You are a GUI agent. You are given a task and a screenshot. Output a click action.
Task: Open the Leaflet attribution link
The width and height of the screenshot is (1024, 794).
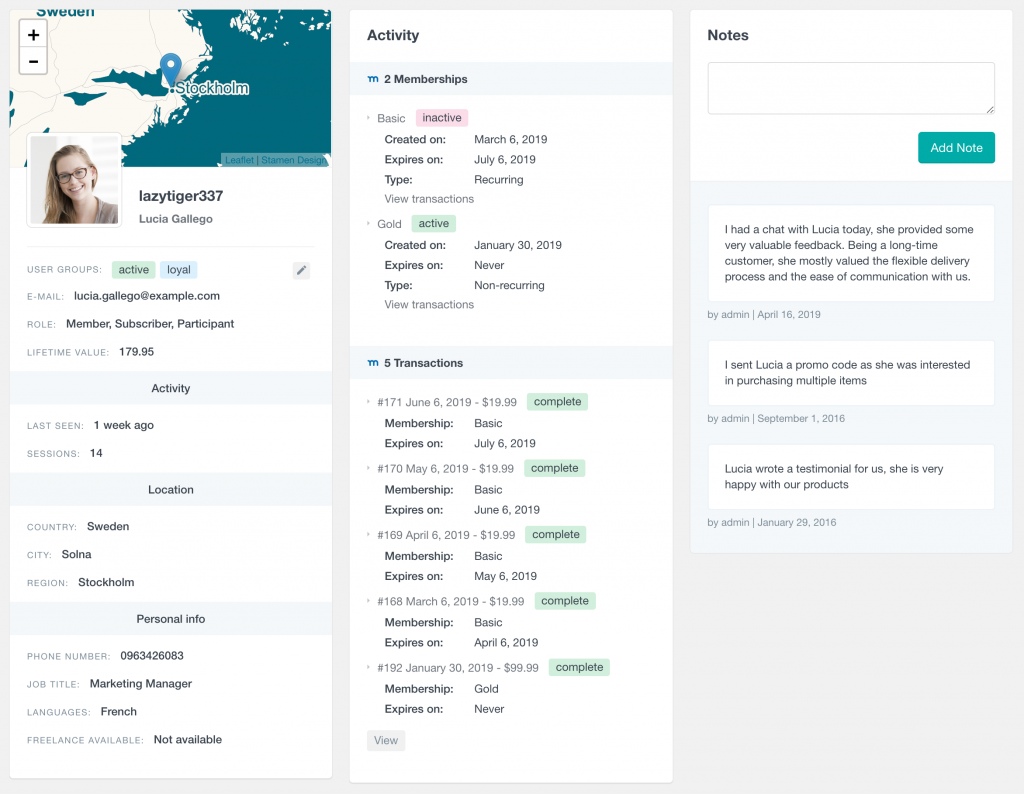[239, 159]
